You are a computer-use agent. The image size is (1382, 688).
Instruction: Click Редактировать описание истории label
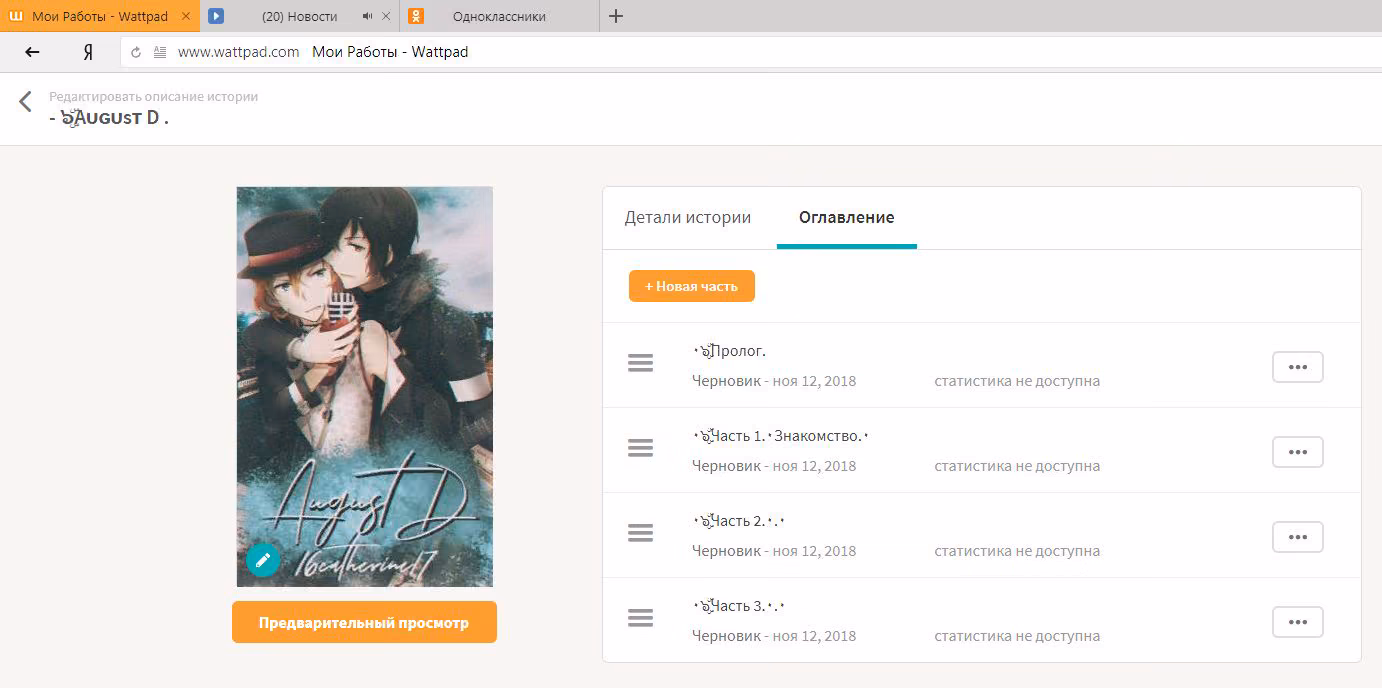coord(154,97)
